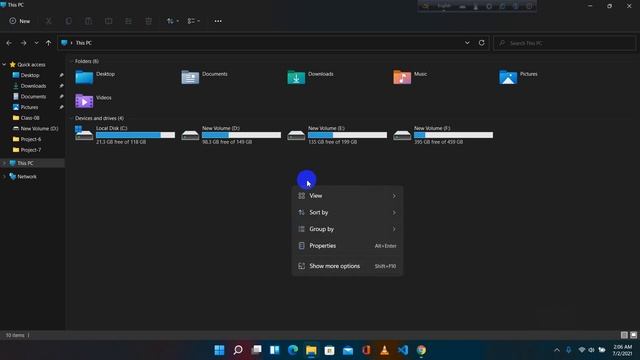Open VLC media player from taskbar
The width and height of the screenshot is (640, 360).
pyautogui.click(x=384, y=350)
